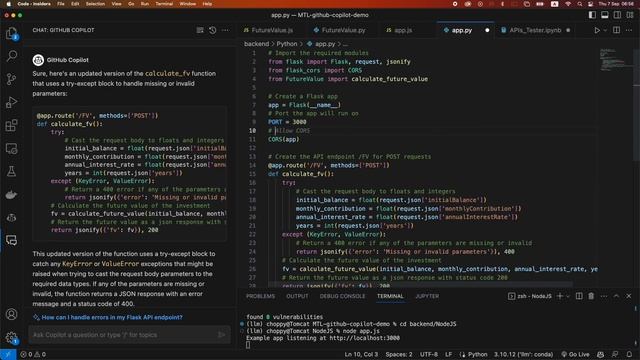Toggle secondary side bar layout
The width and height of the screenshot is (640, 360).
click(x=618, y=15)
